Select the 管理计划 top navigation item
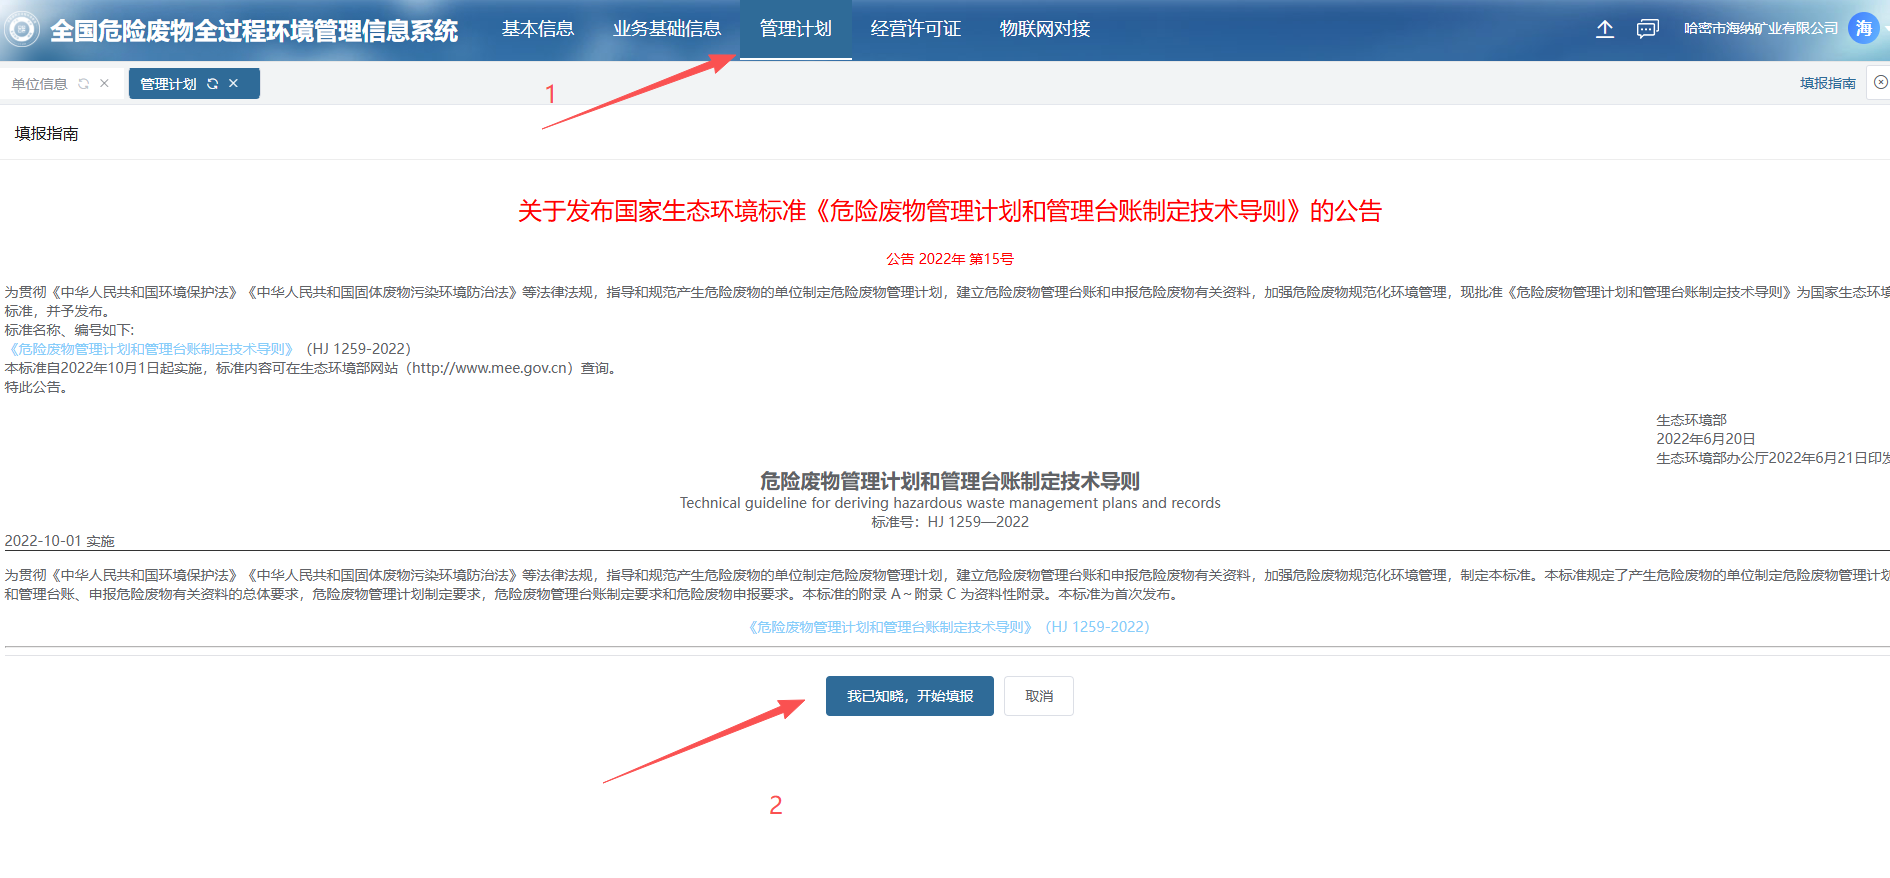The image size is (1890, 878). [x=795, y=29]
